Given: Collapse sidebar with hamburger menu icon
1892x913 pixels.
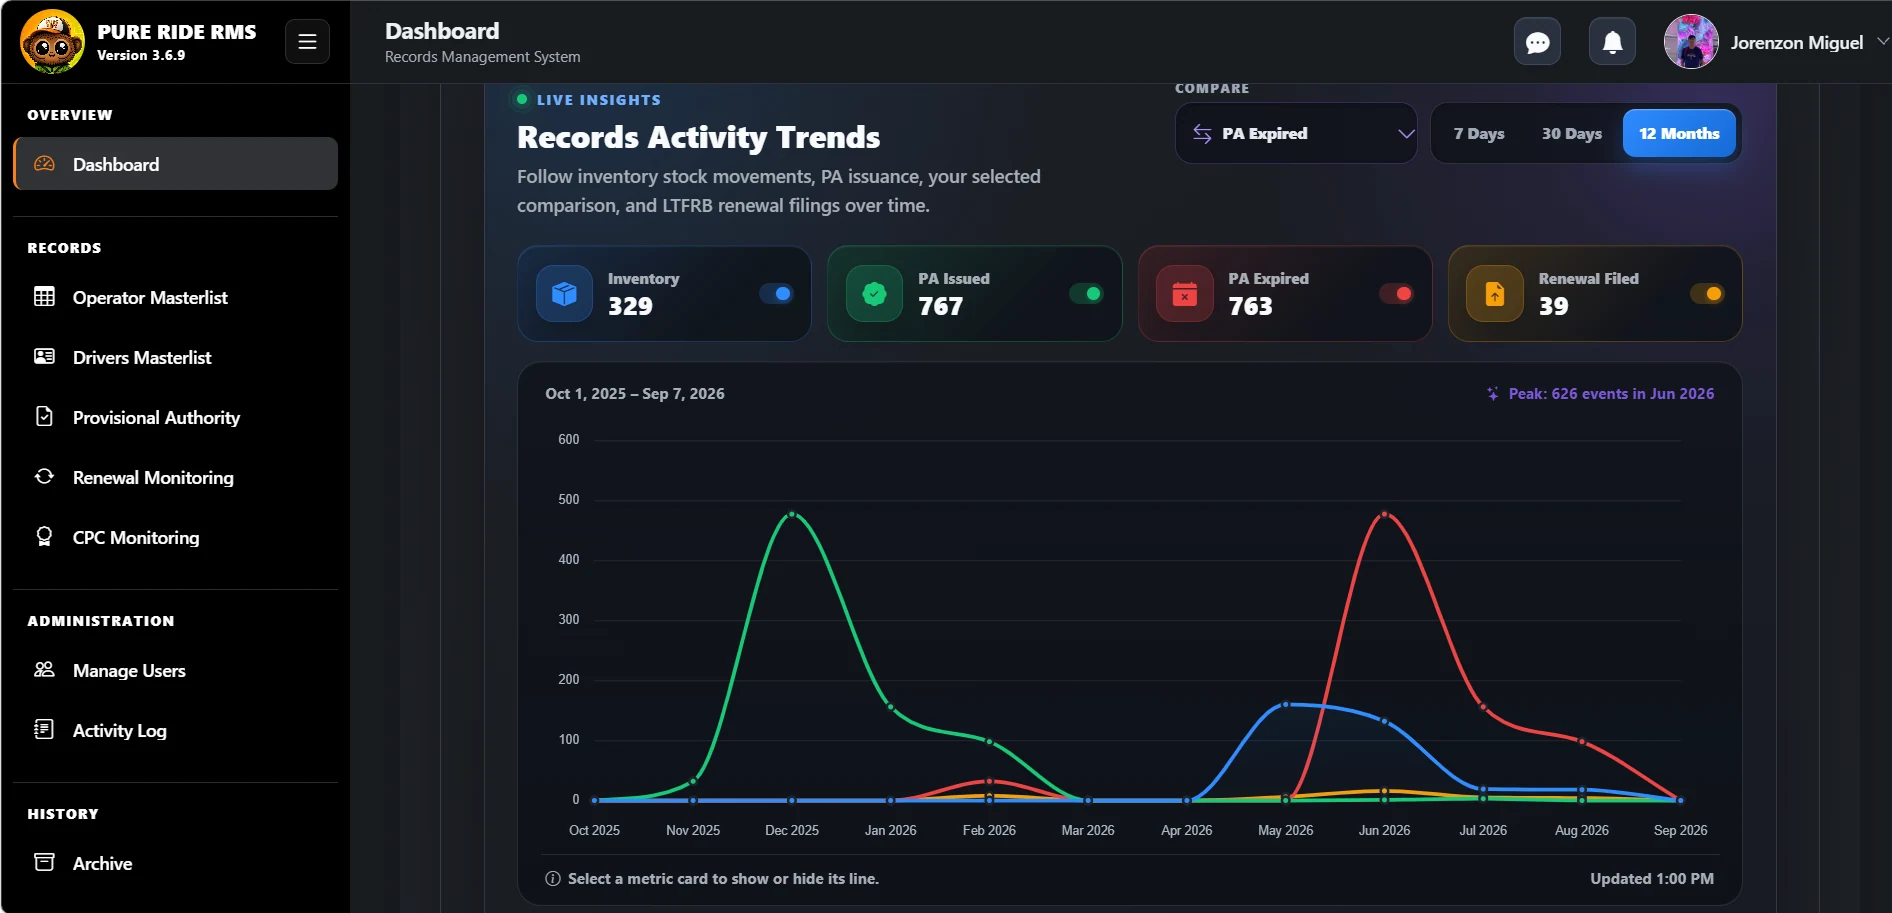Looking at the screenshot, I should [x=307, y=42].
